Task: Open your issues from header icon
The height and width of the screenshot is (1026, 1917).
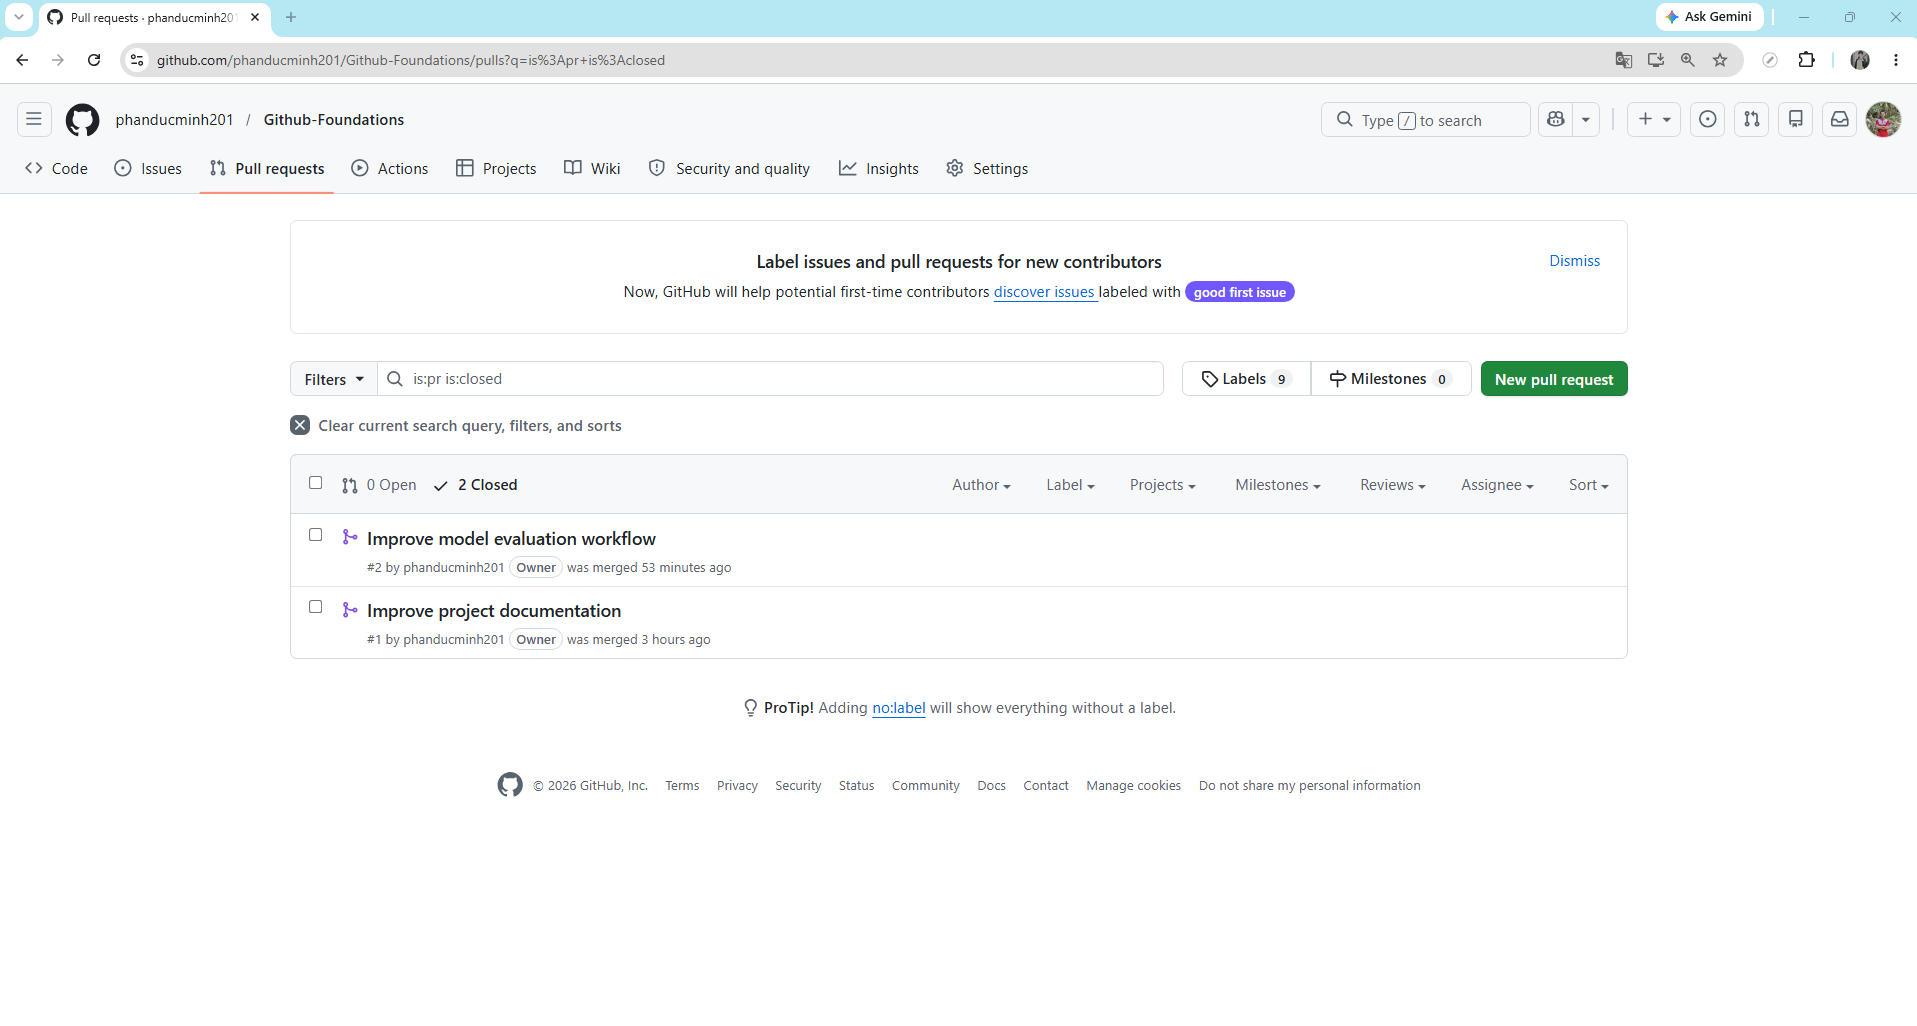Action: (1708, 120)
